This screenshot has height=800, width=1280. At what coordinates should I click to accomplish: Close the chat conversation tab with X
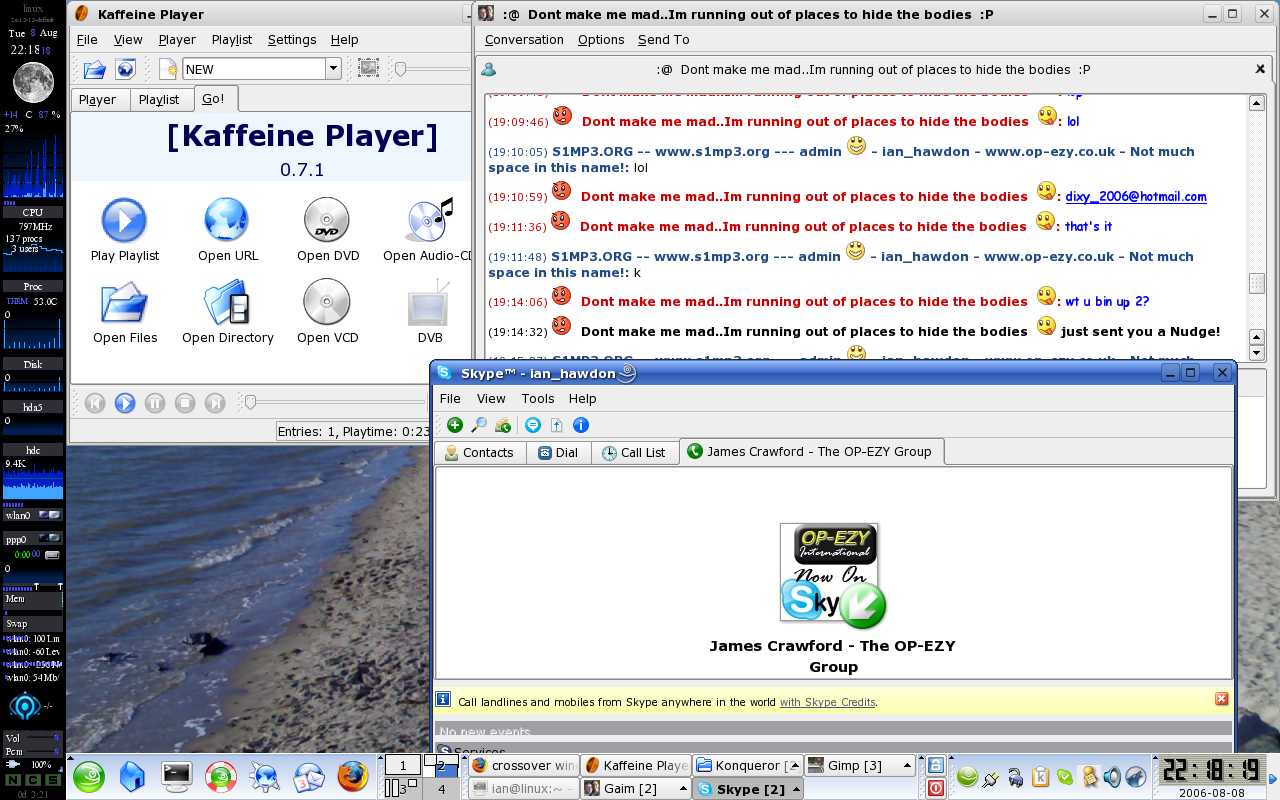(1260, 69)
